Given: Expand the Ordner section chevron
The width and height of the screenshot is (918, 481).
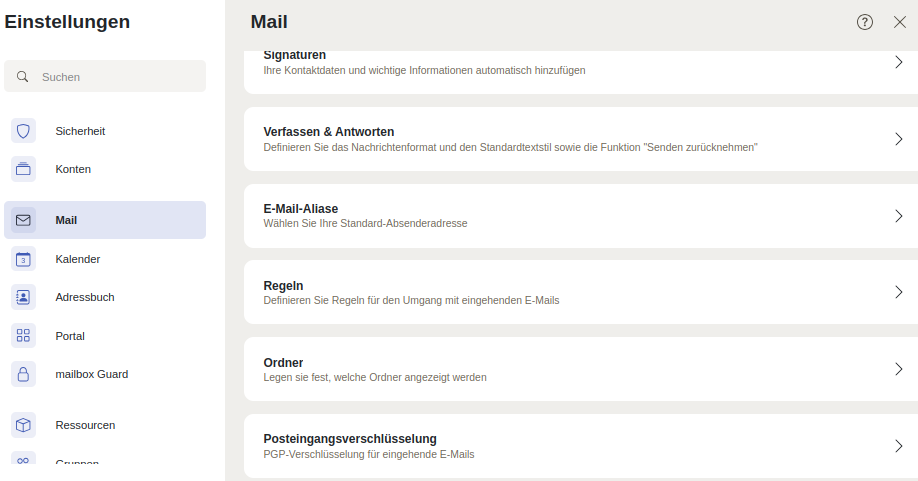Looking at the screenshot, I should tap(898, 369).
